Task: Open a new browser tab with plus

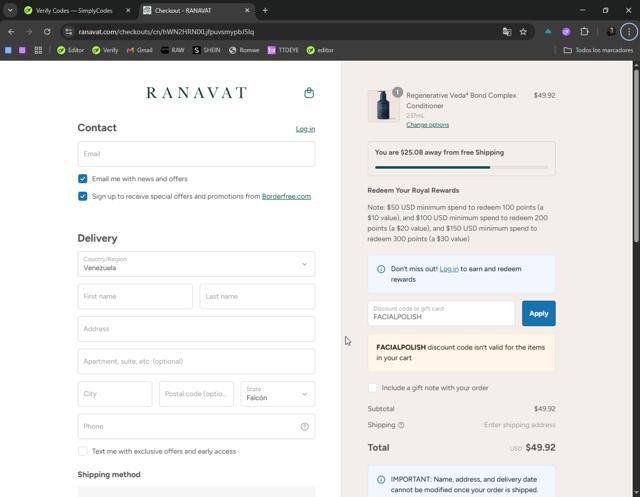Action: [265, 11]
